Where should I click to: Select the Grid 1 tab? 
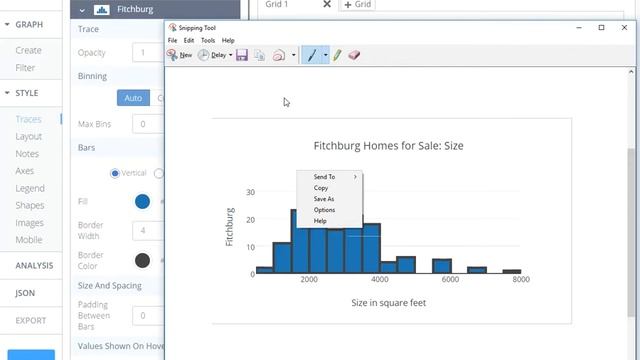click(277, 4)
